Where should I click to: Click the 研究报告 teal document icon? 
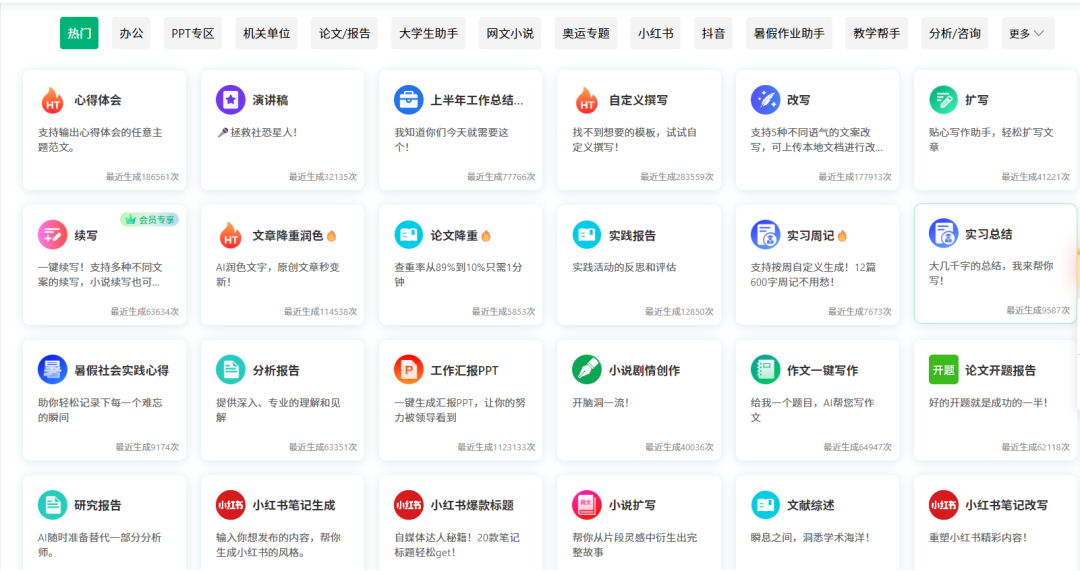(x=52, y=505)
